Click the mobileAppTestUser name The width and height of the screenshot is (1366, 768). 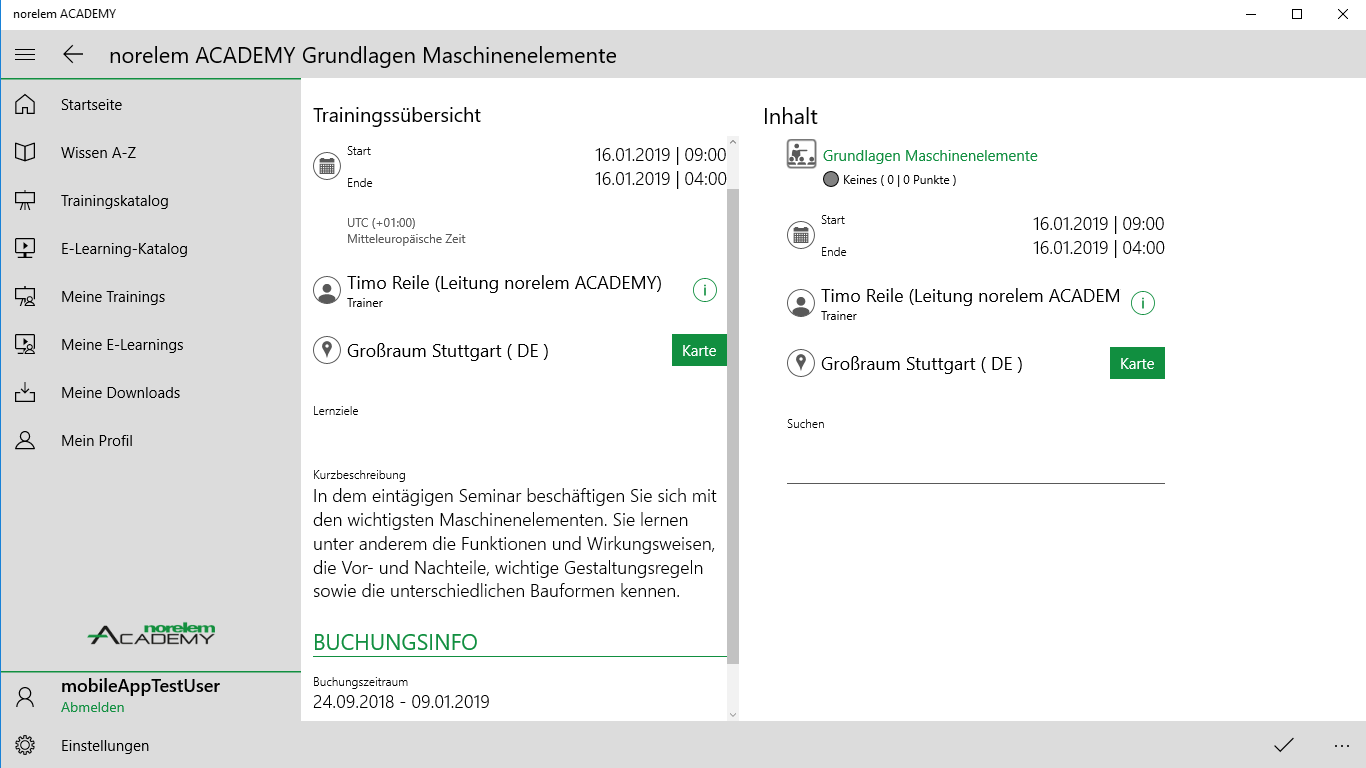pyautogui.click(x=140, y=686)
